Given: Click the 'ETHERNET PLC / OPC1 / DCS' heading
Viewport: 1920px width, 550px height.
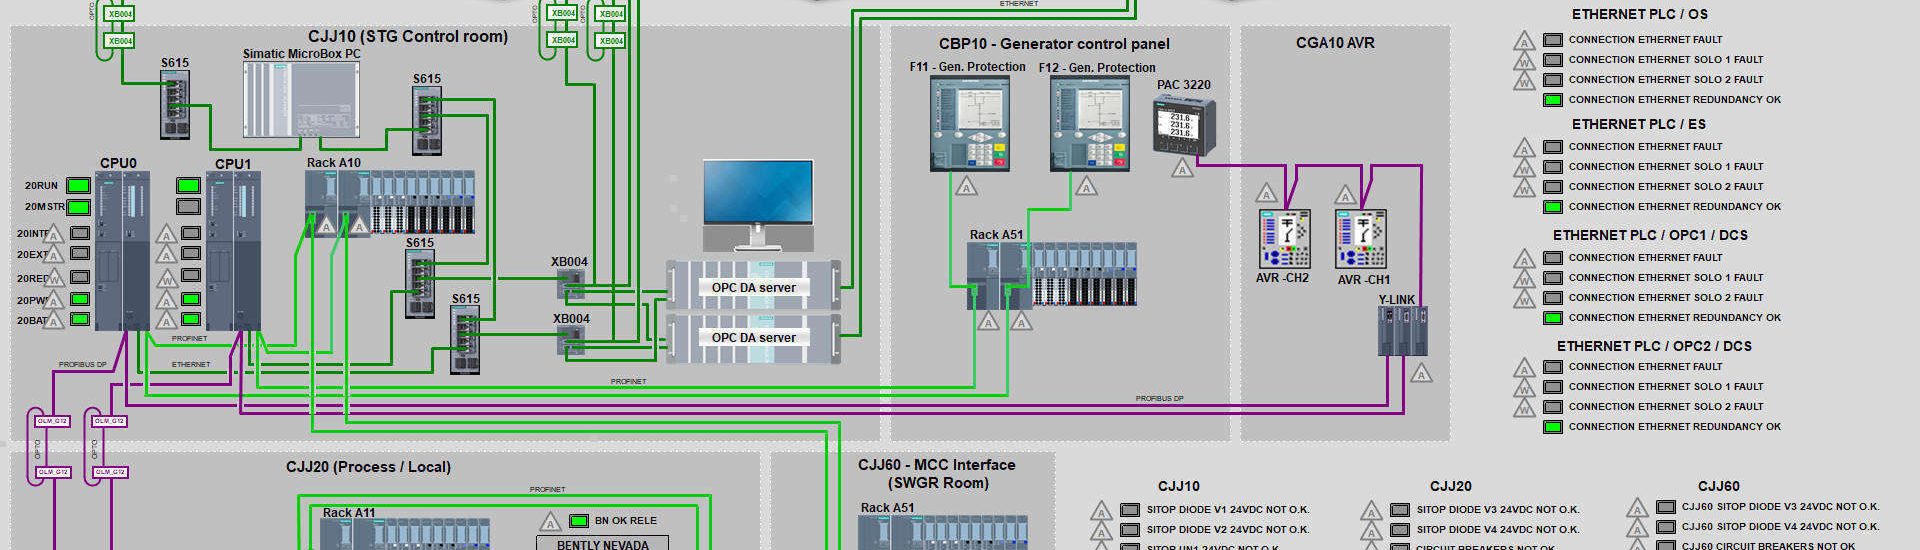Looking at the screenshot, I should coord(1650,235).
